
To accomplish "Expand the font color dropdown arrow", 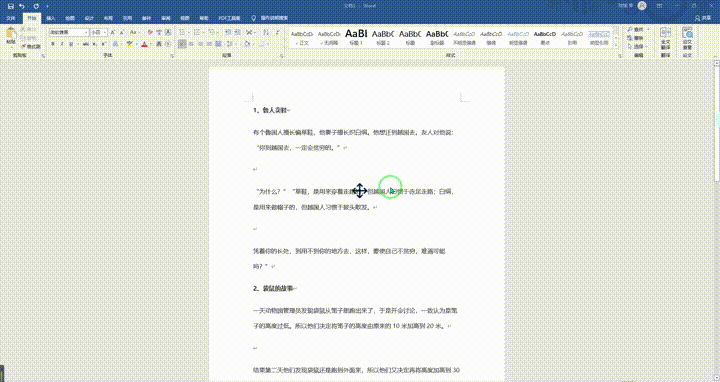I will (x=151, y=44).
